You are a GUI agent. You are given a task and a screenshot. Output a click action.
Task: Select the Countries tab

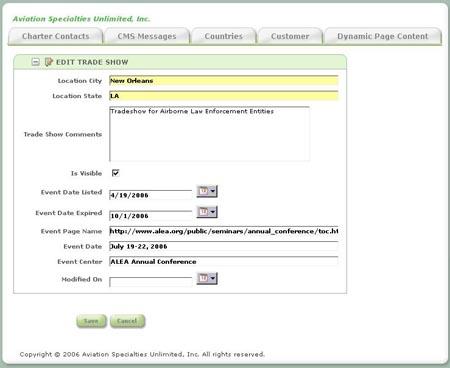coord(224,36)
